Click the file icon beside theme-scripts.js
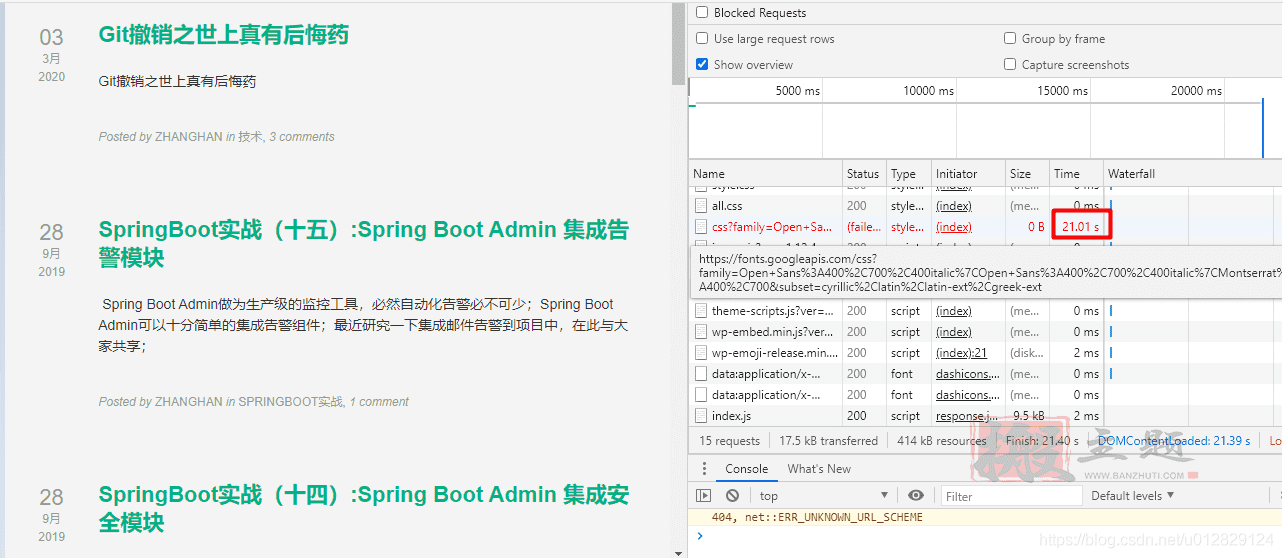This screenshot has height=558, width=1283. 702,311
